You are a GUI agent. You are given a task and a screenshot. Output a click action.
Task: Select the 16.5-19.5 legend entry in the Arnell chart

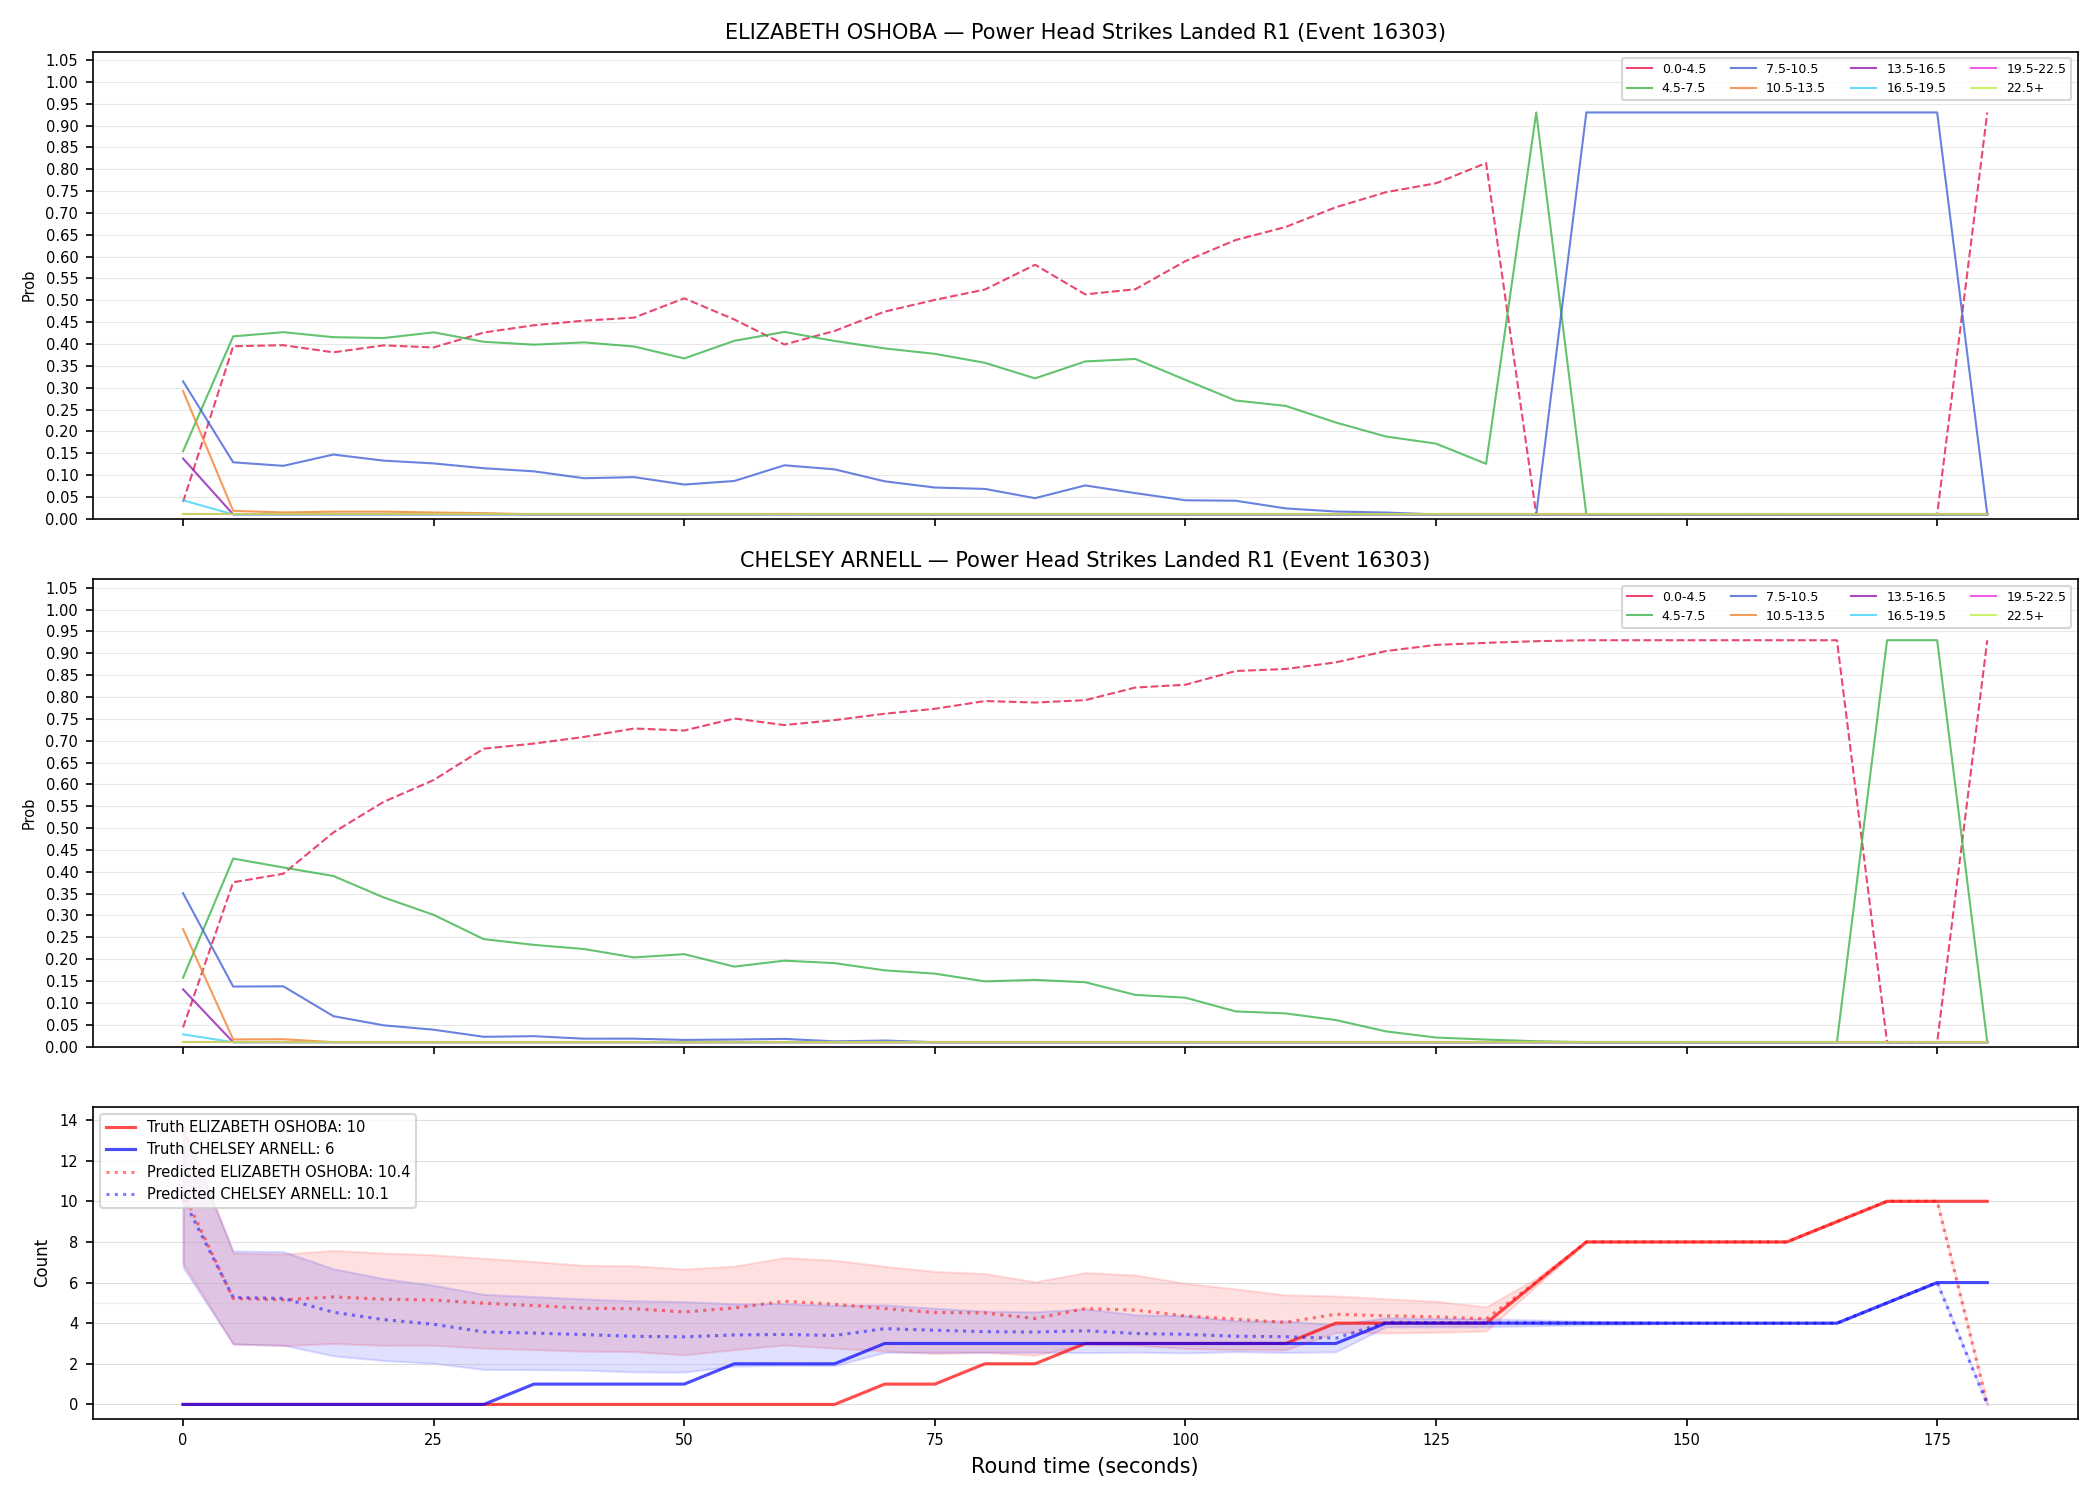[1898, 616]
